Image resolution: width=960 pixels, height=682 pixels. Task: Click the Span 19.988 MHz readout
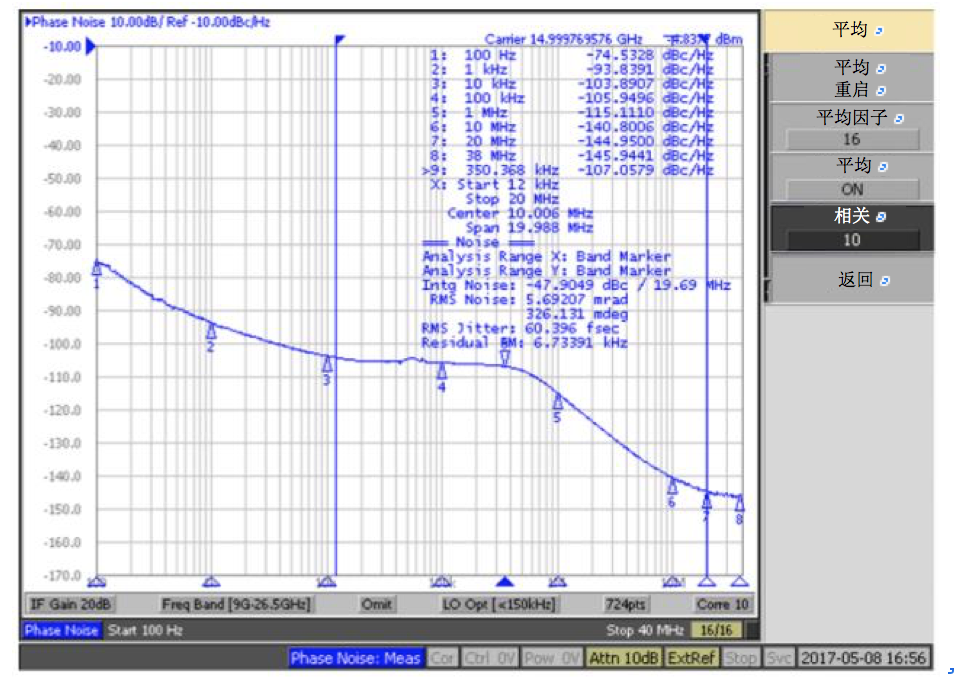[529, 228]
